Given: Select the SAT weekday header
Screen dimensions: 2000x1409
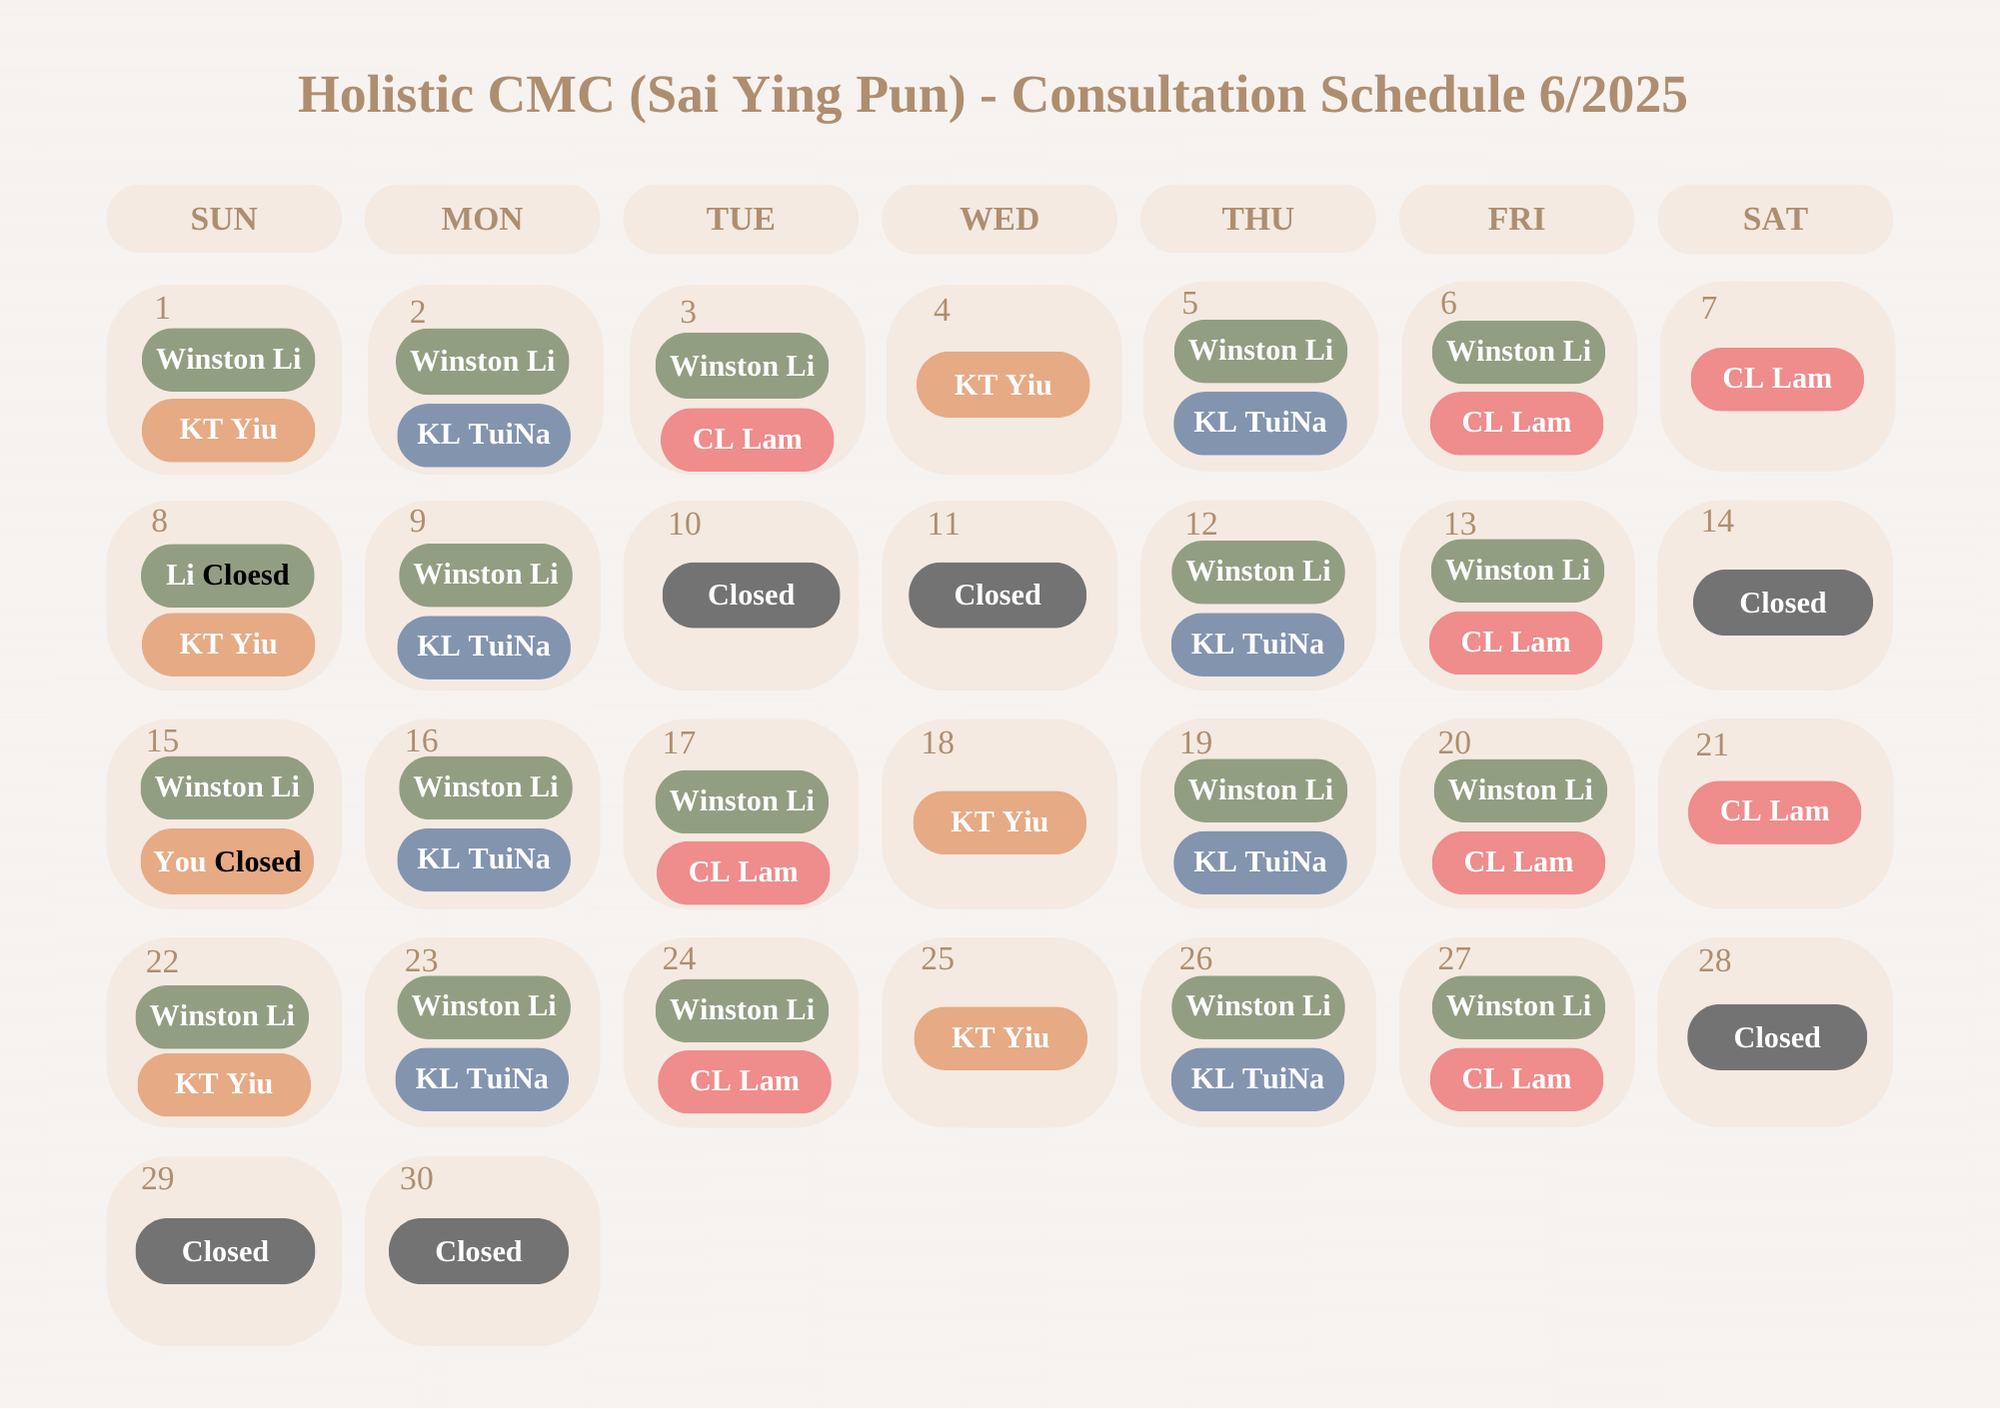Looking at the screenshot, I should click(x=1775, y=219).
